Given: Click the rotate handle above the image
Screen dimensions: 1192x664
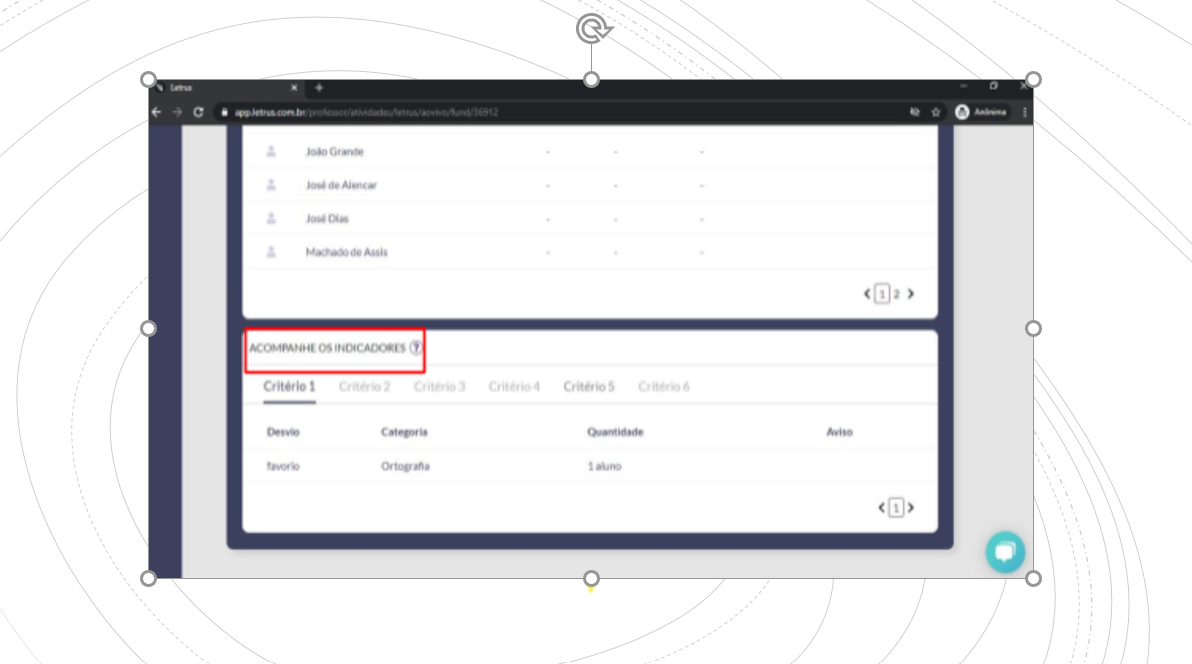Looking at the screenshot, I should click(x=593, y=29).
